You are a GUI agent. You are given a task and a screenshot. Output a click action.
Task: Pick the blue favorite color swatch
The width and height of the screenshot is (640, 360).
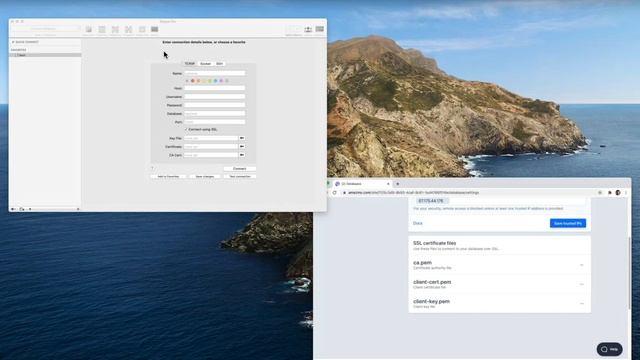pos(216,81)
